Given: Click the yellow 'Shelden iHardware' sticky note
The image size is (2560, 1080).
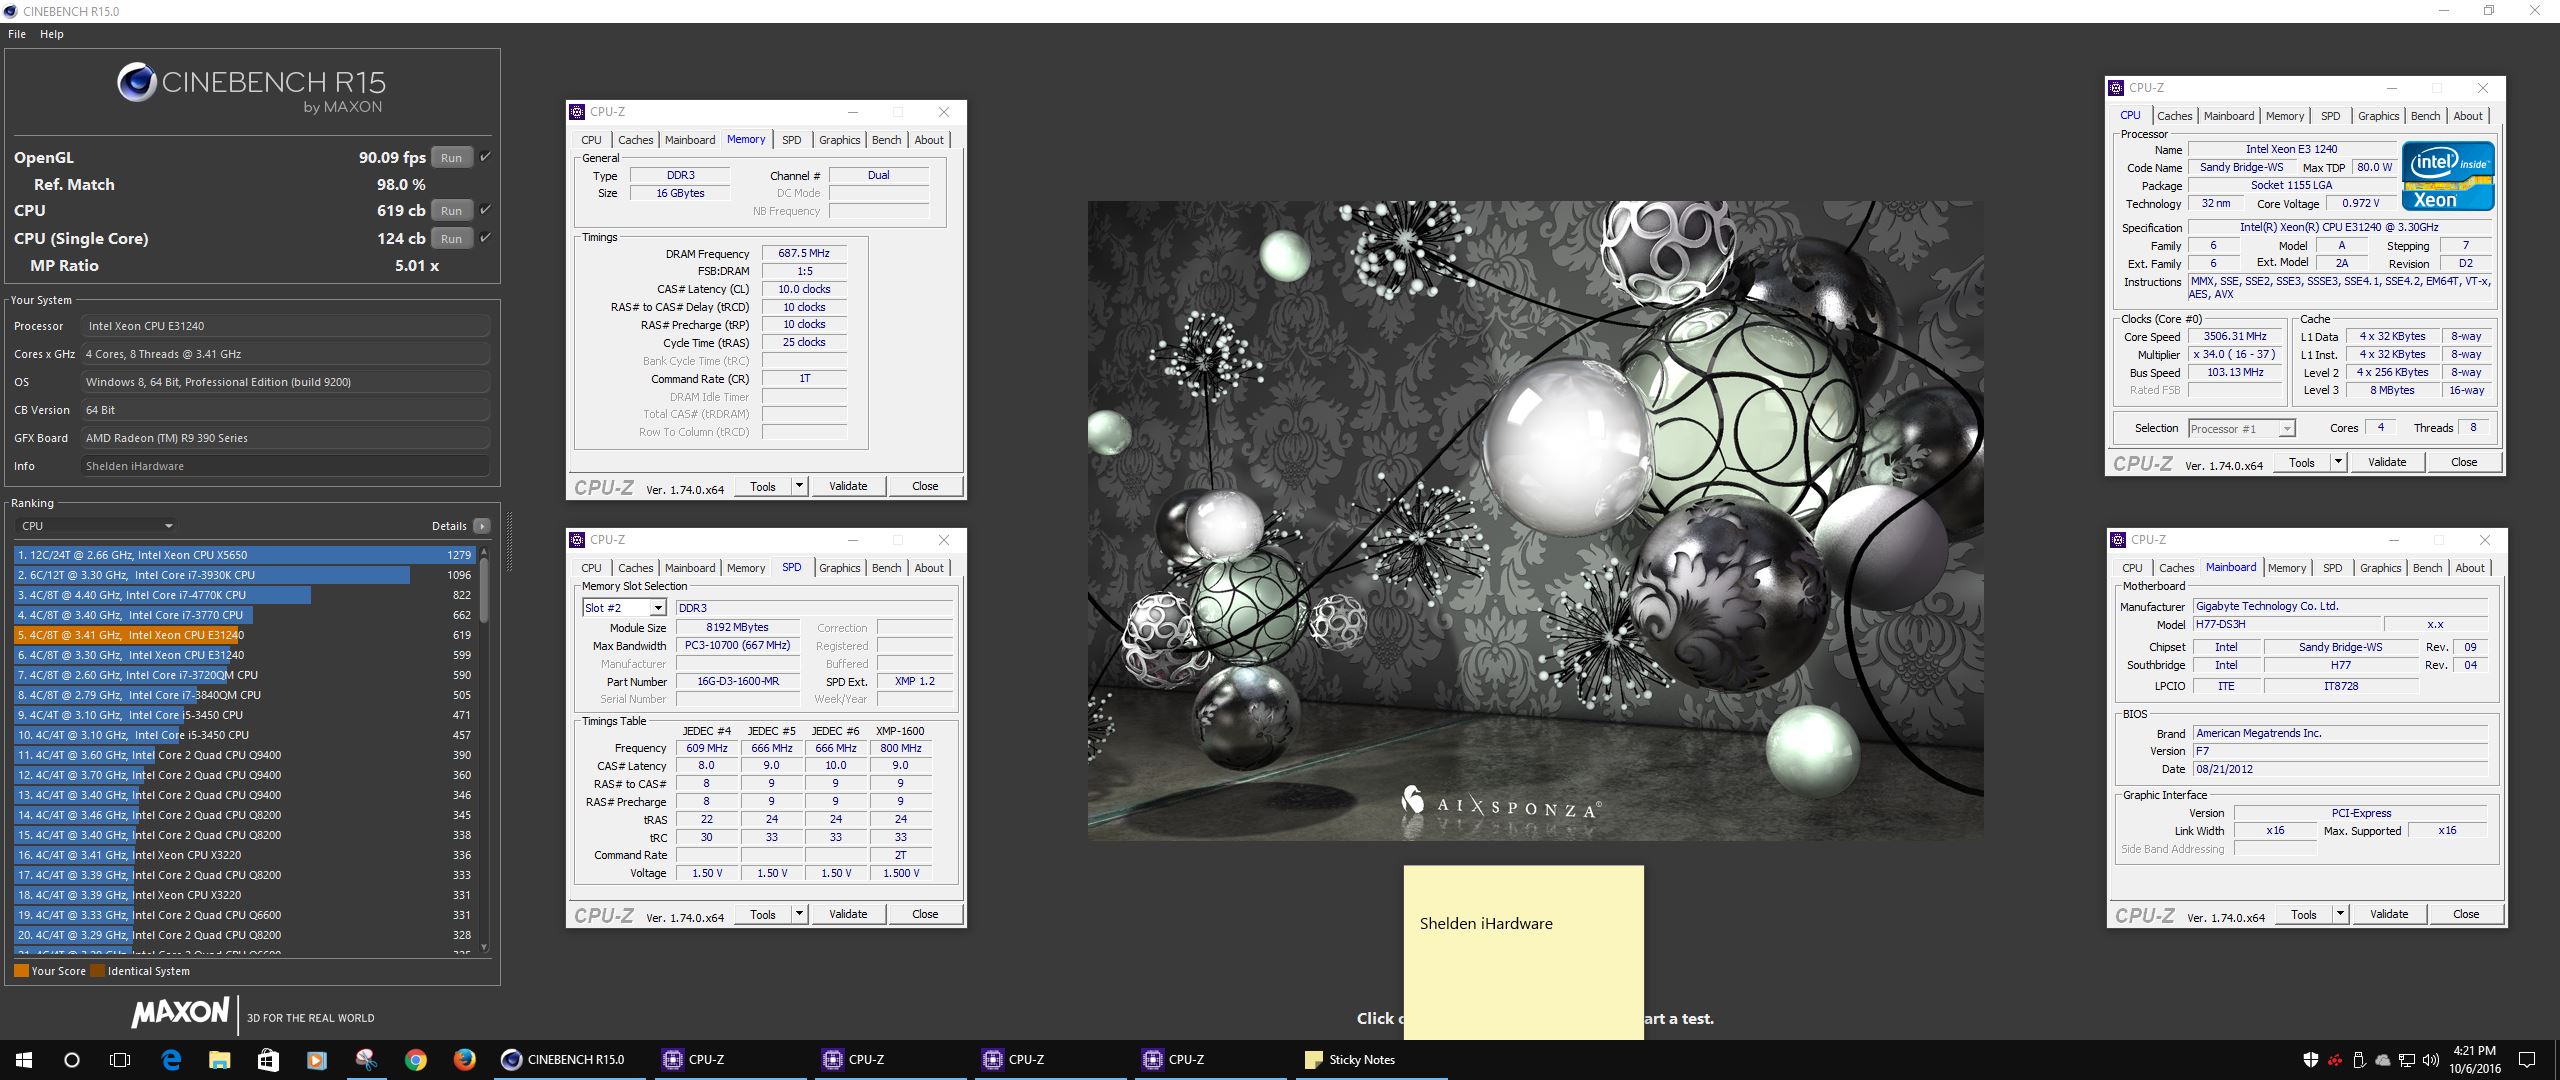Looking at the screenshot, I should 1523,952.
